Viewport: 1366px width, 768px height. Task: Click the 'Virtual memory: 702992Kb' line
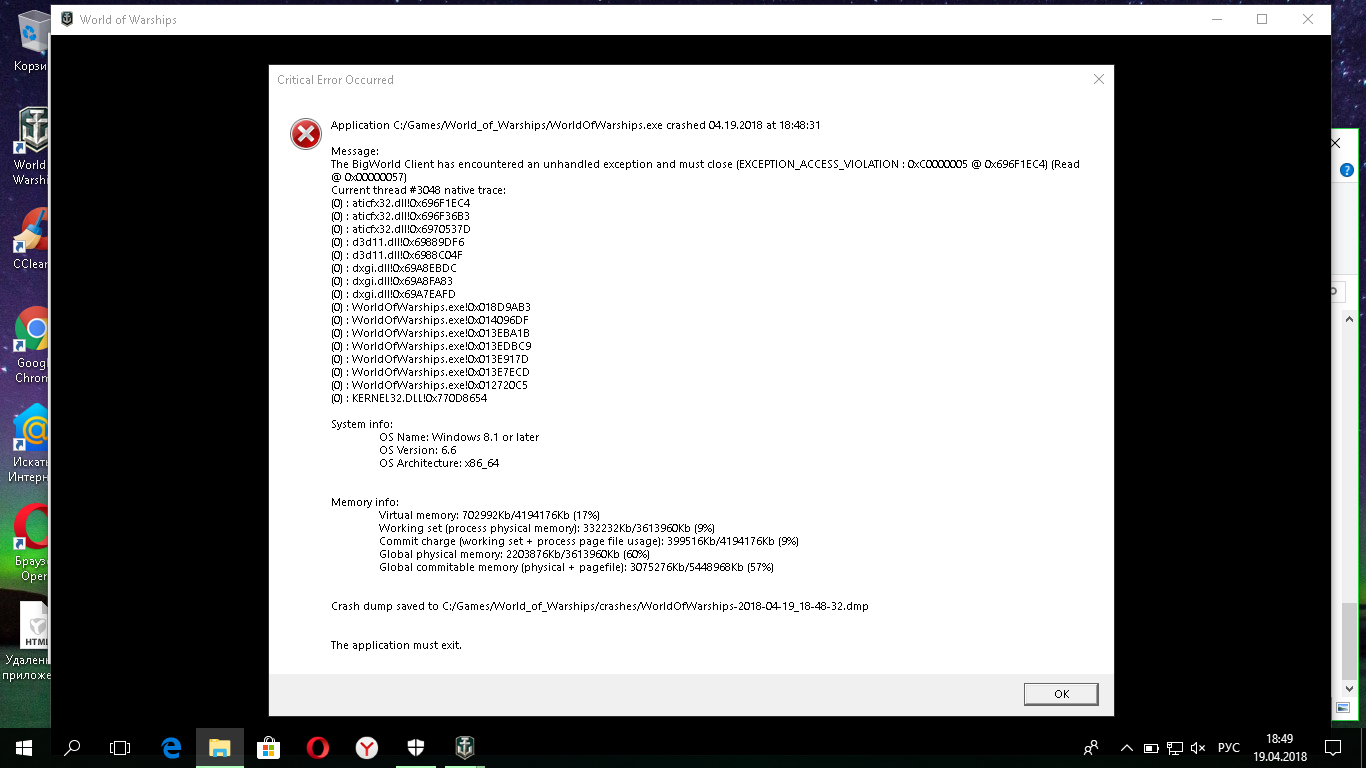(x=489, y=515)
